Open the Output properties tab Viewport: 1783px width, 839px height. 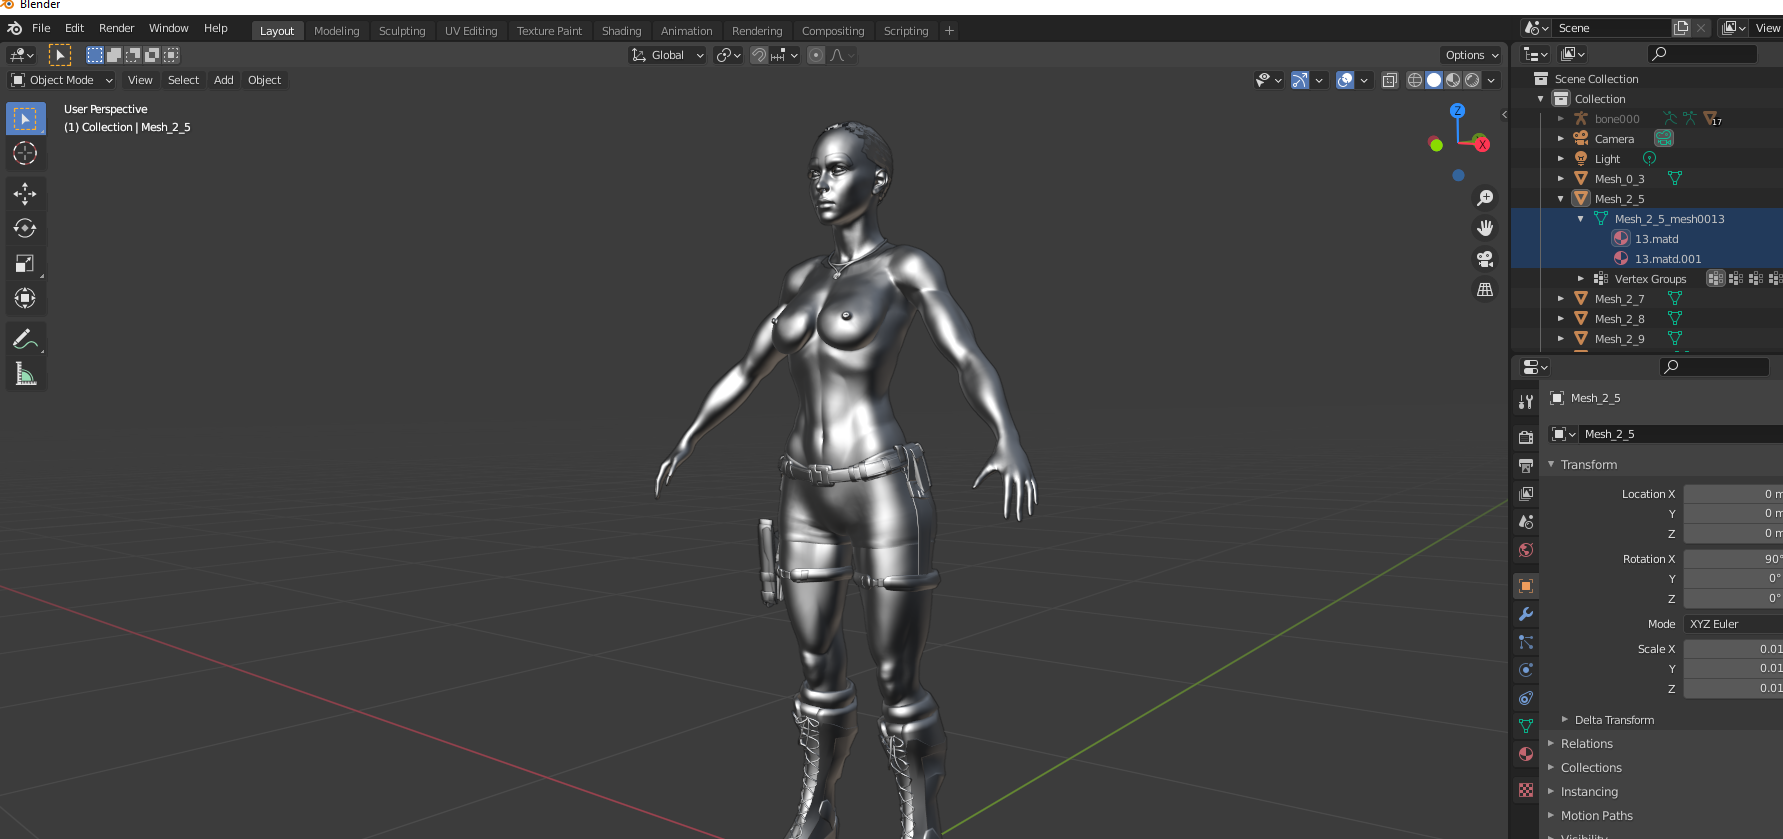tap(1526, 465)
